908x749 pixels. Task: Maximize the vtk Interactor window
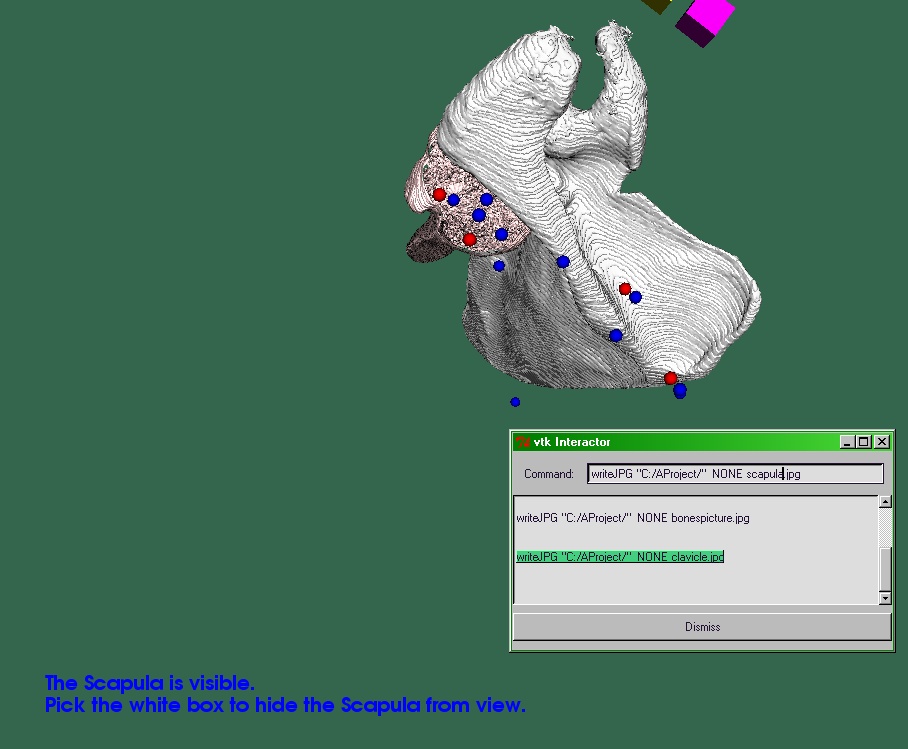(x=864, y=442)
